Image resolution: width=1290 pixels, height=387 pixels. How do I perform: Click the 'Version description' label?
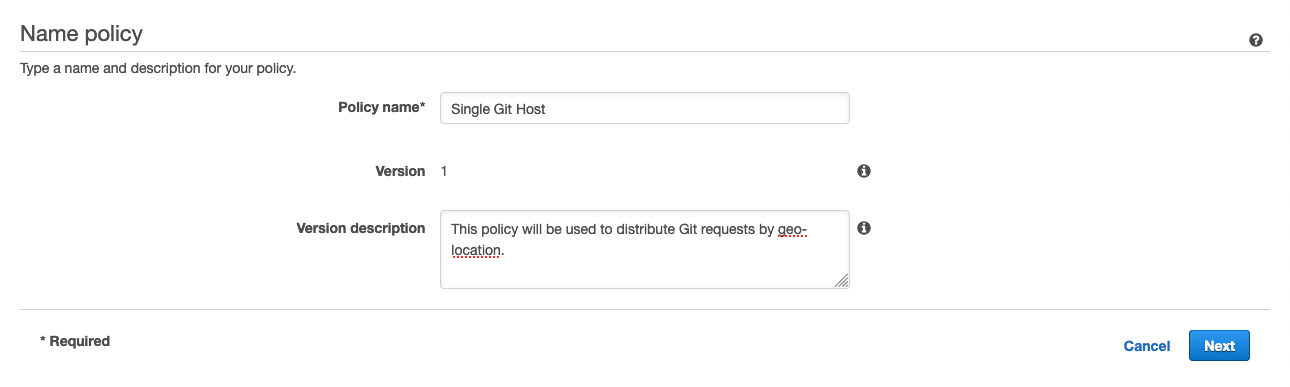point(361,228)
